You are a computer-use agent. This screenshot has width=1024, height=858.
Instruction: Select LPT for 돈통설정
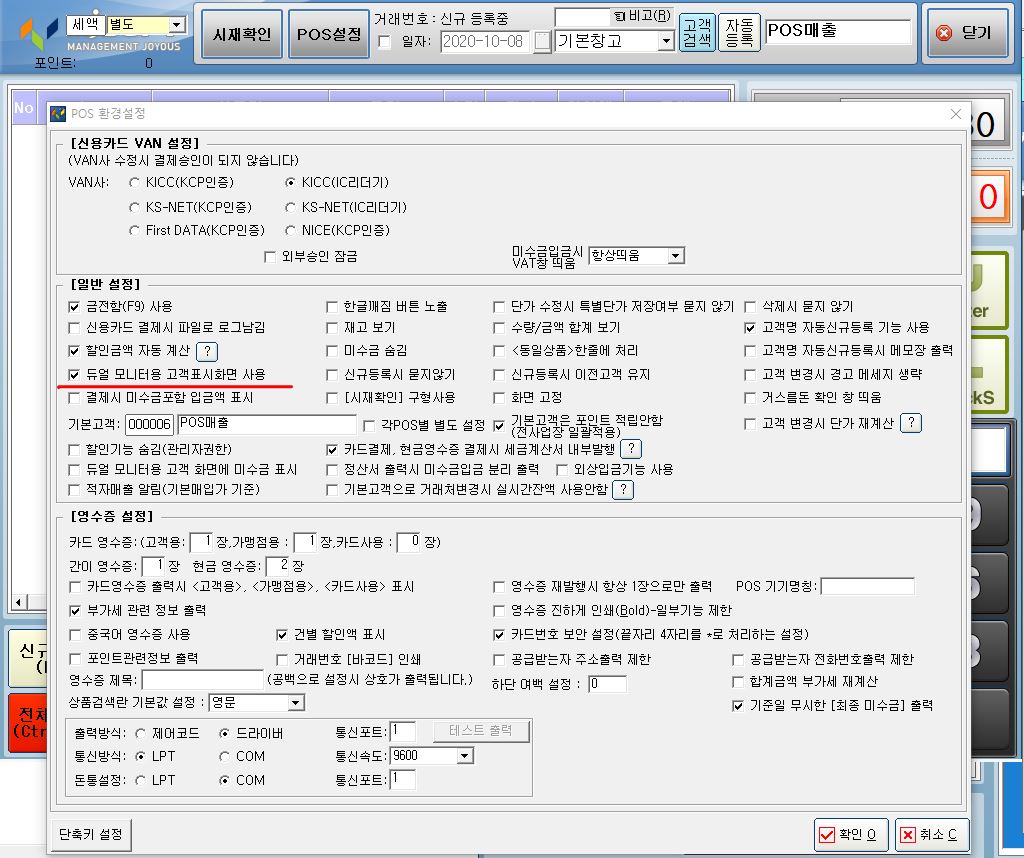(140, 780)
